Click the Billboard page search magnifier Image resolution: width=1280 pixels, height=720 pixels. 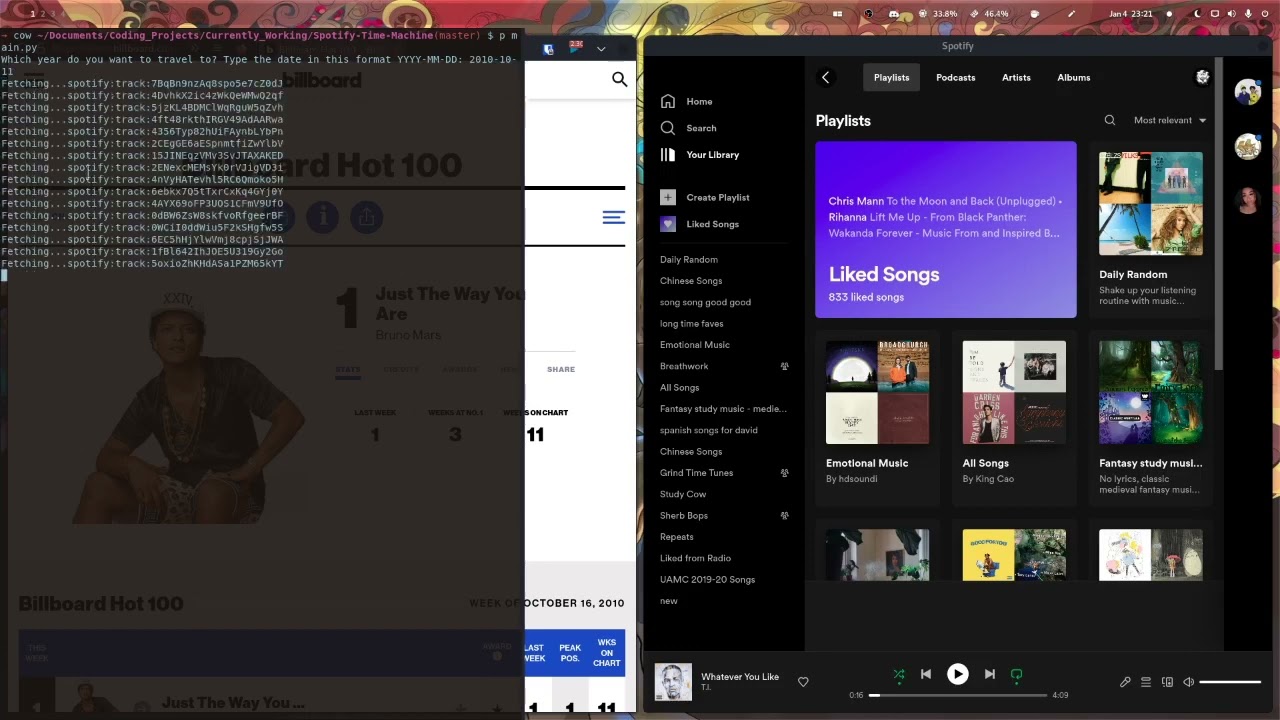[x=620, y=80]
